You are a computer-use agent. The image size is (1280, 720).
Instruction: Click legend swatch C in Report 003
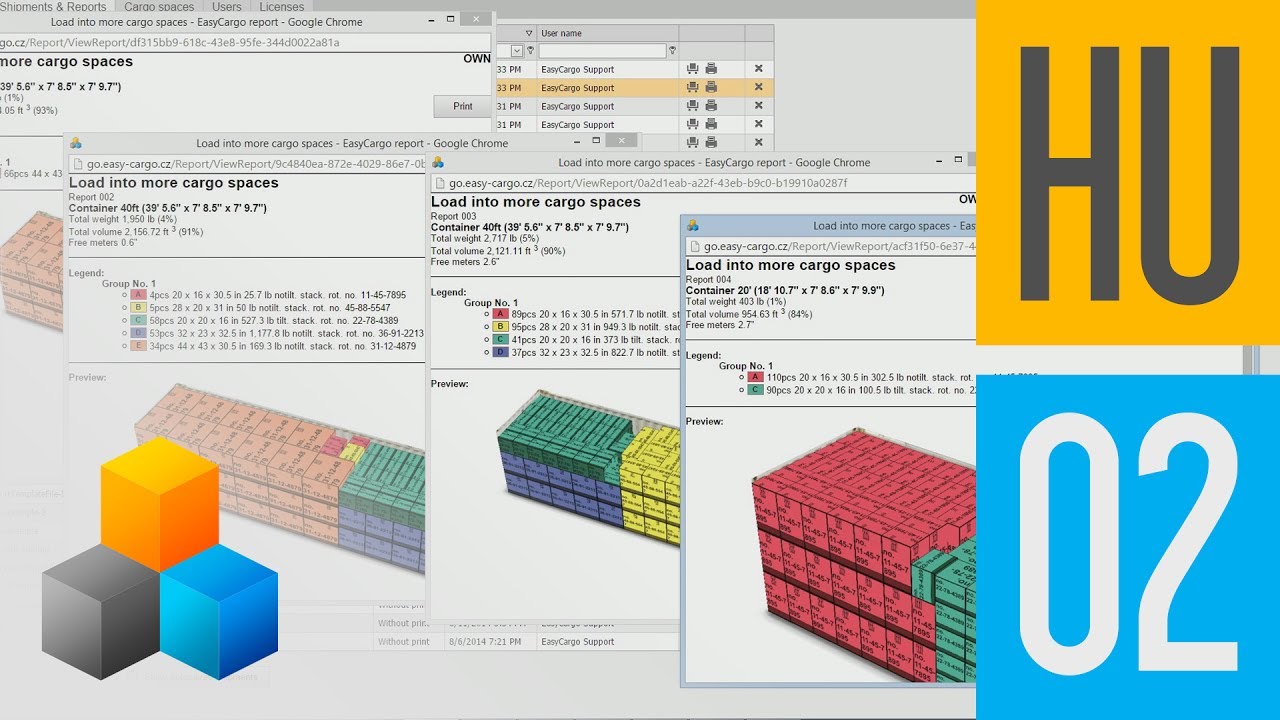pos(501,340)
